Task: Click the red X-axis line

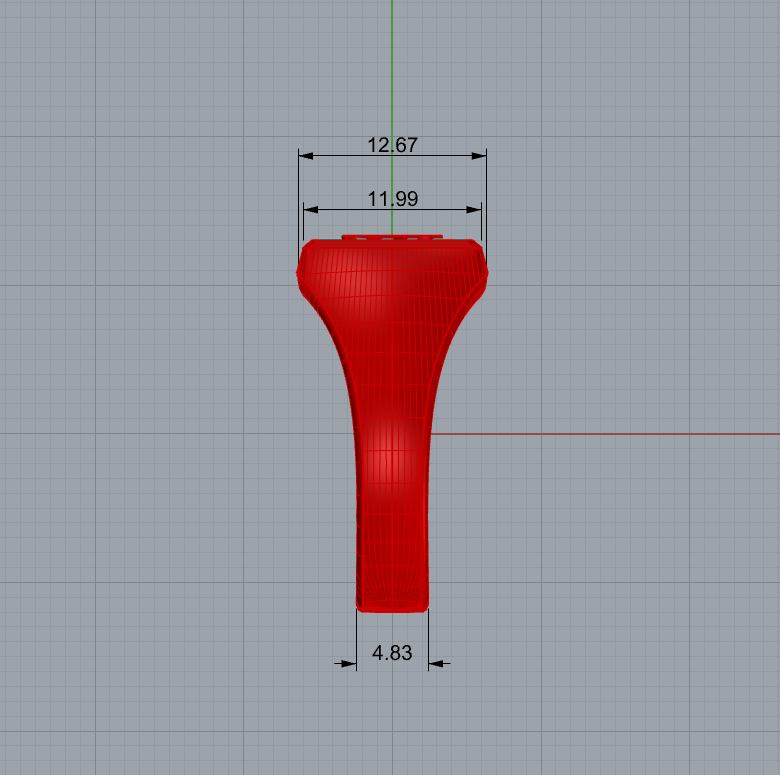Action: point(604,434)
